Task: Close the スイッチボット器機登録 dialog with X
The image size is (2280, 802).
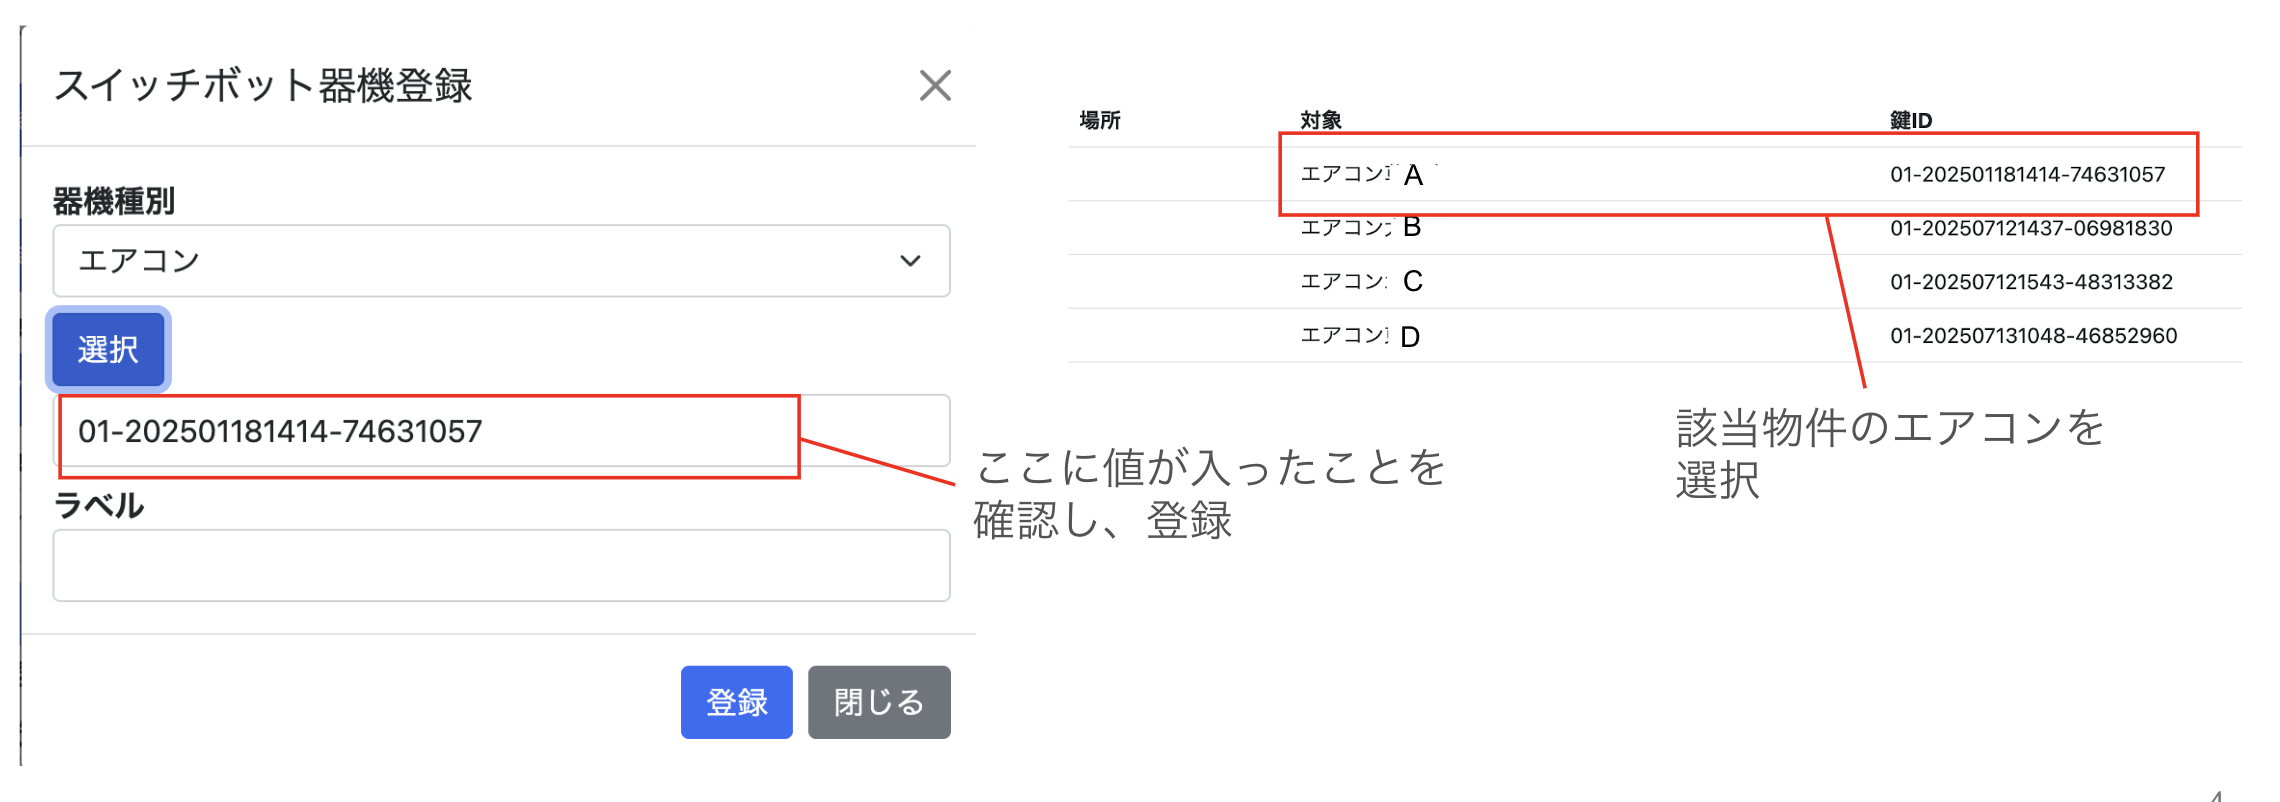Action: (x=935, y=86)
